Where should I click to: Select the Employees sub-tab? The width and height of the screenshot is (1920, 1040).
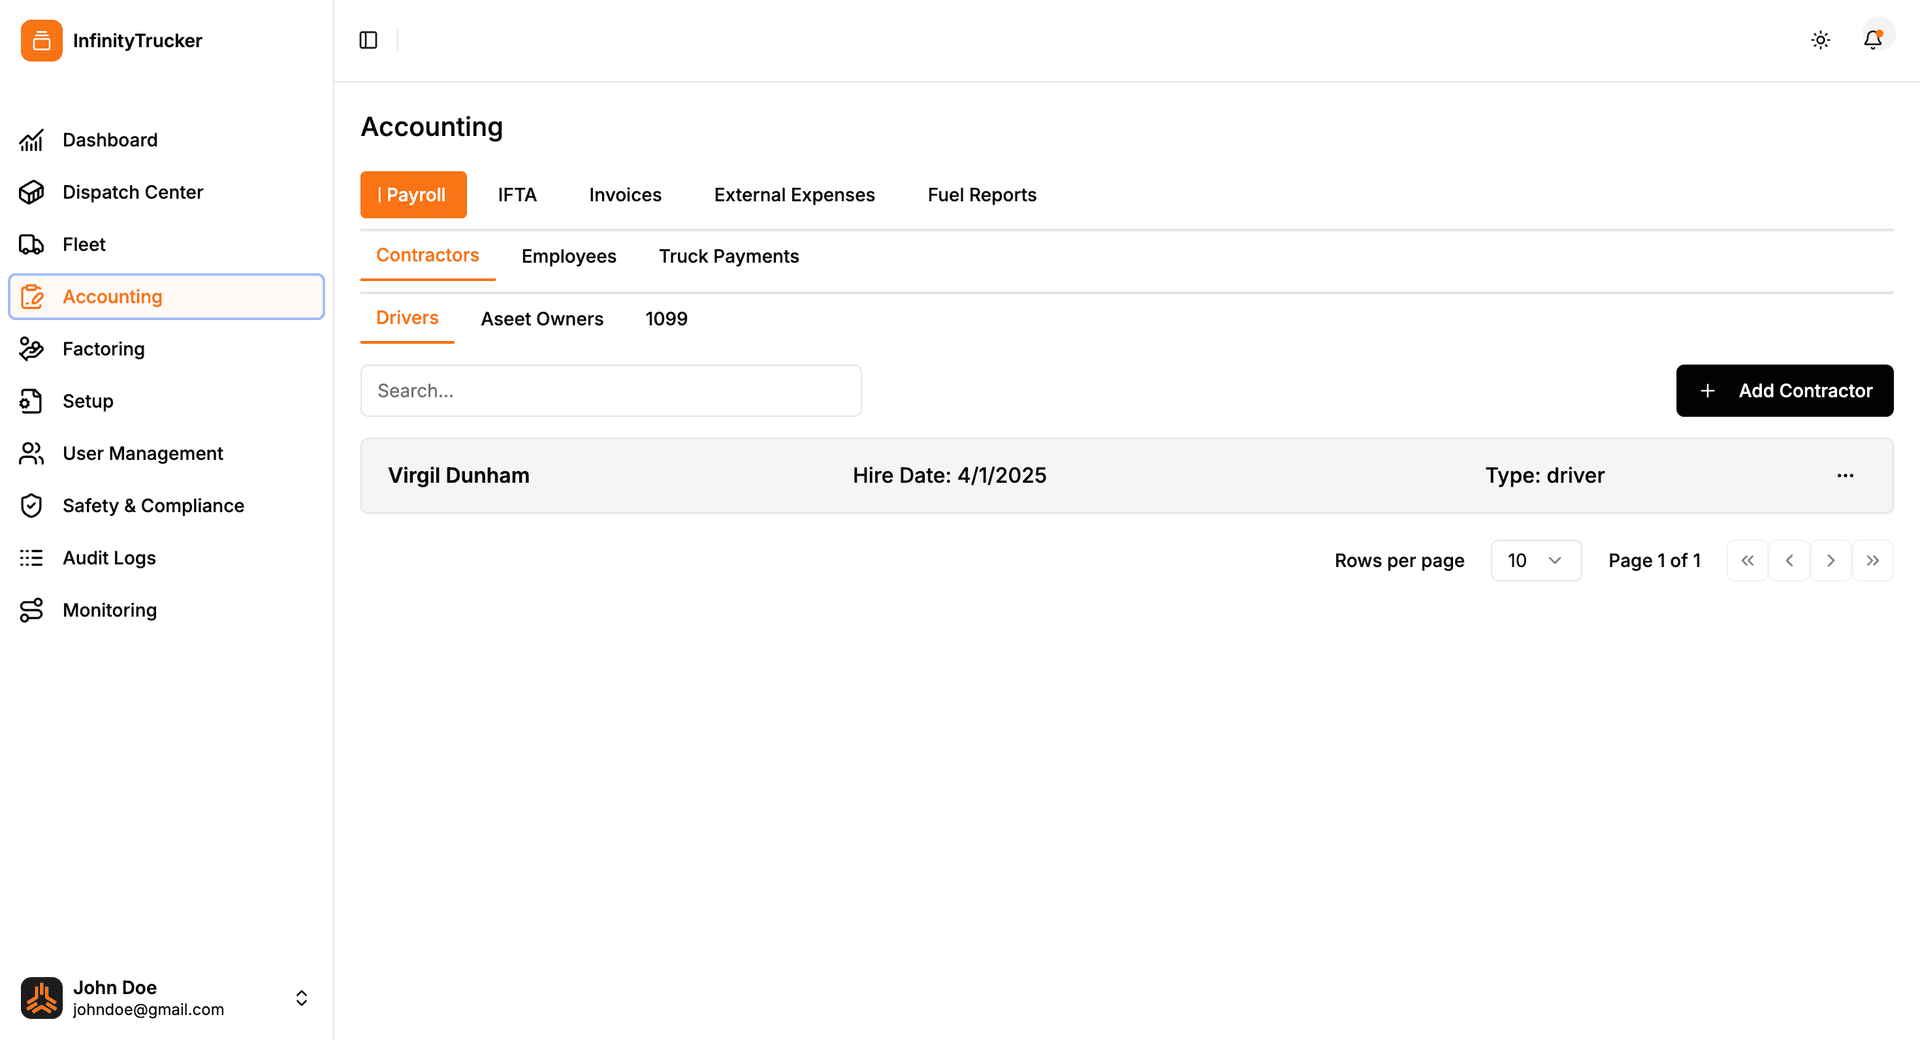click(568, 257)
